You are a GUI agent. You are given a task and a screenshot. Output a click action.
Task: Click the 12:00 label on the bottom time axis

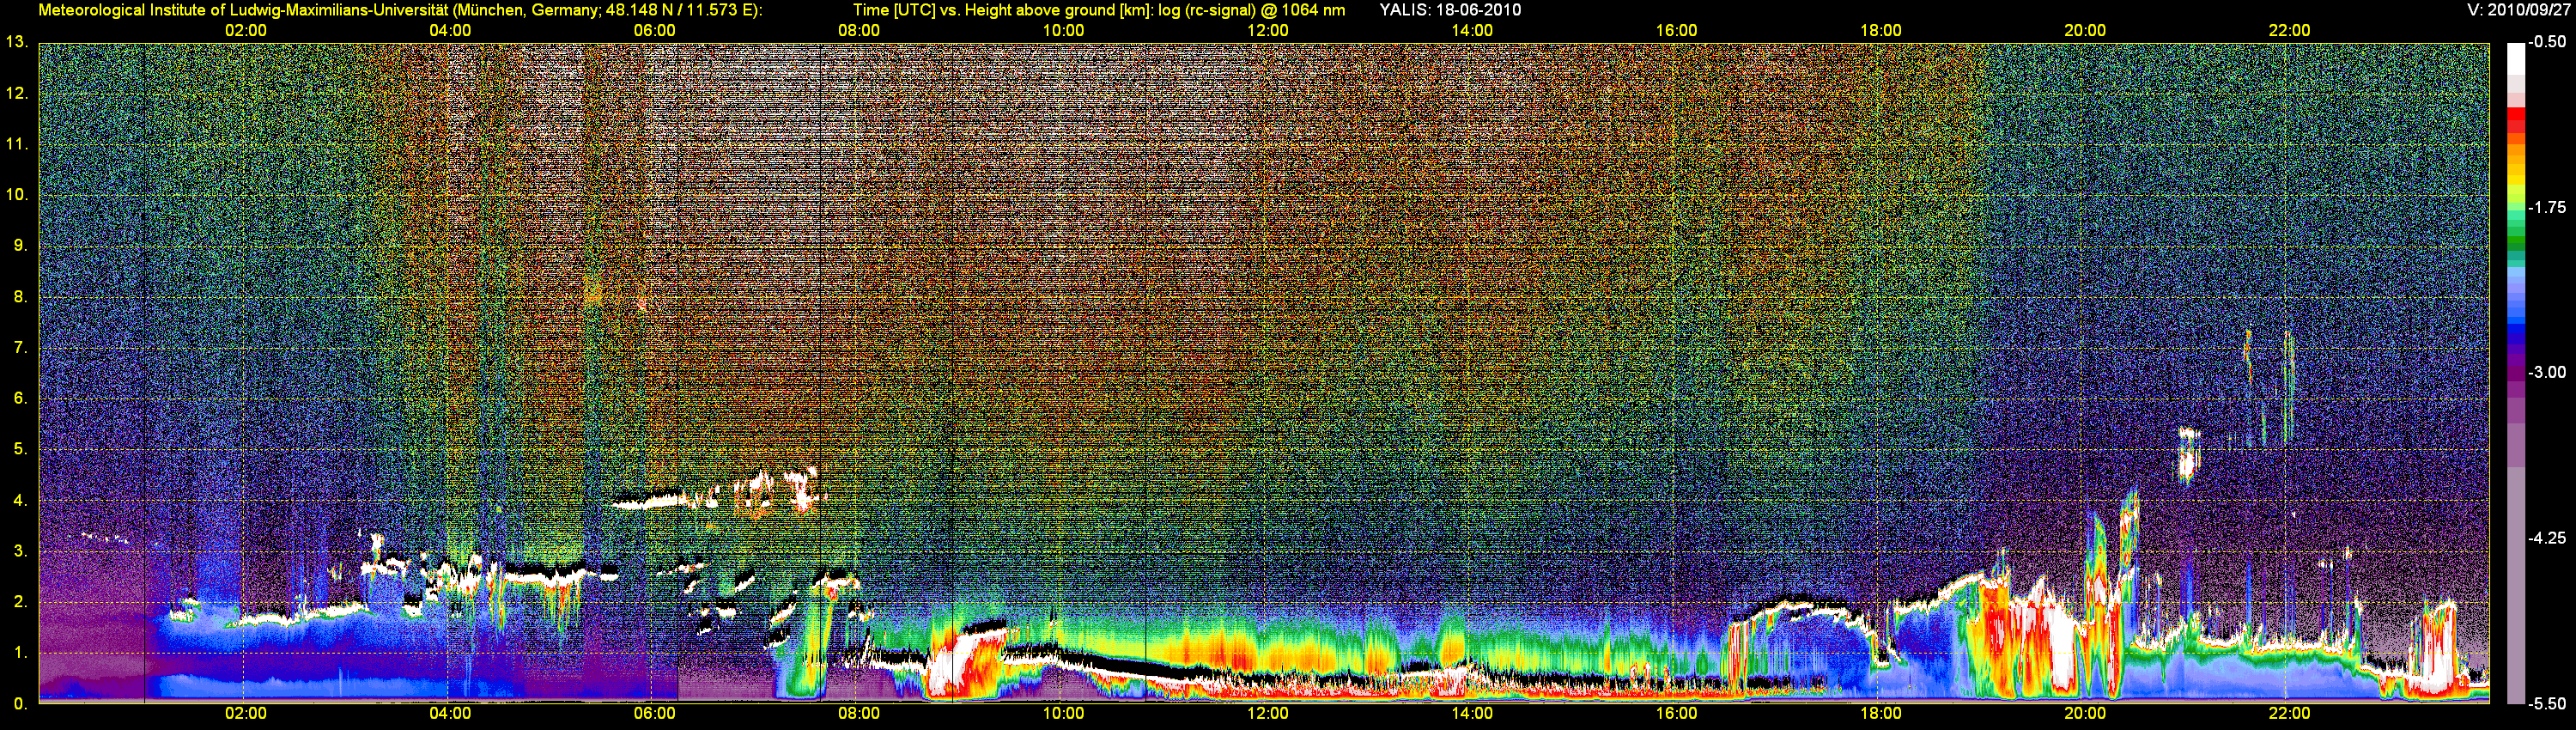1268,714
